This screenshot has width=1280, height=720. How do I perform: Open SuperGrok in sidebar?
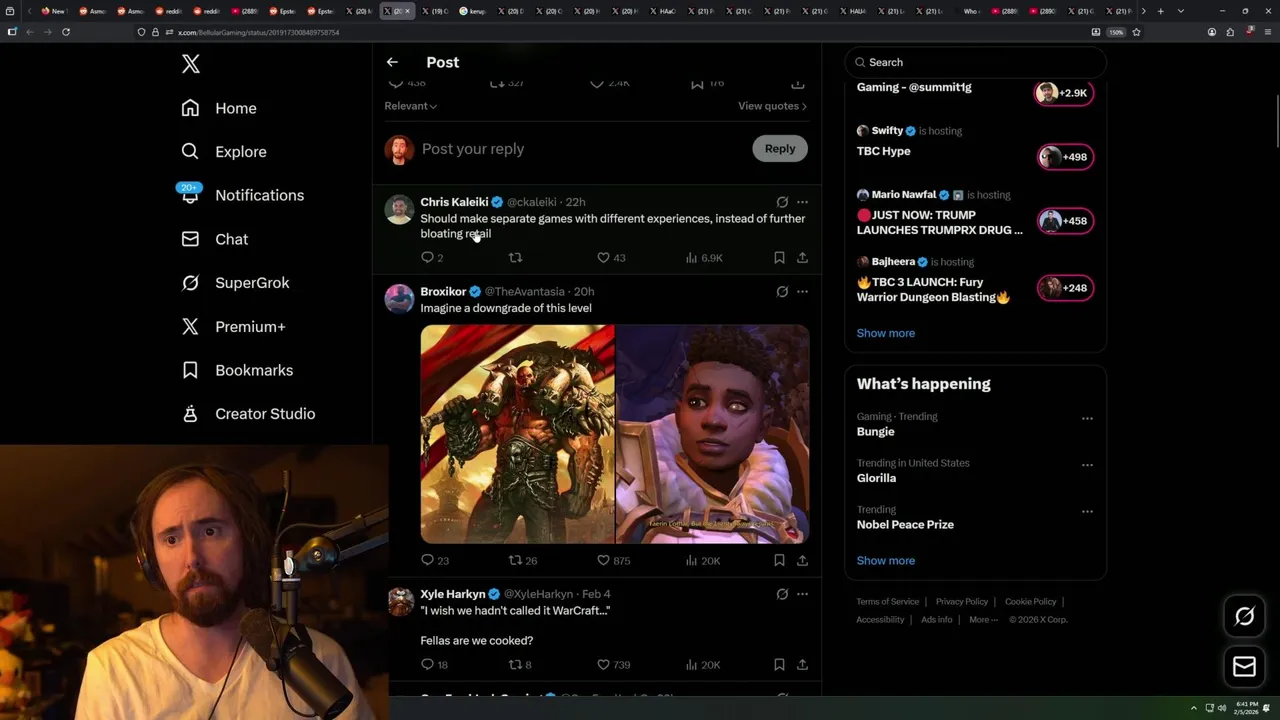[235, 283]
